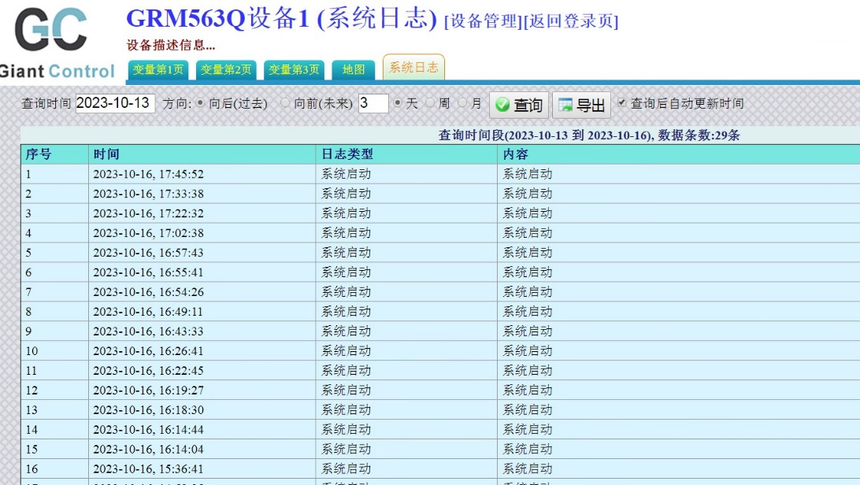Switch to the 变量第3页 tab
The width and height of the screenshot is (860, 485).
click(294, 70)
